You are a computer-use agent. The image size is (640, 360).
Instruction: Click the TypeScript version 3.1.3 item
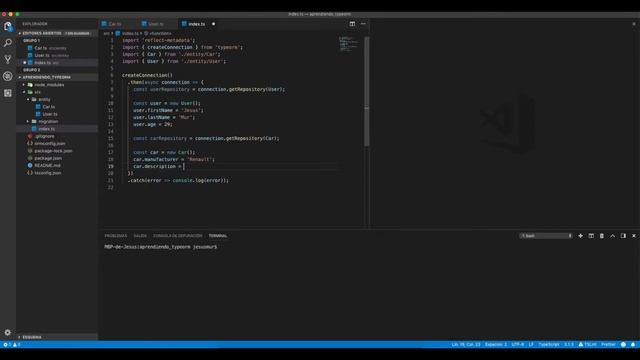pyautogui.click(x=569, y=344)
